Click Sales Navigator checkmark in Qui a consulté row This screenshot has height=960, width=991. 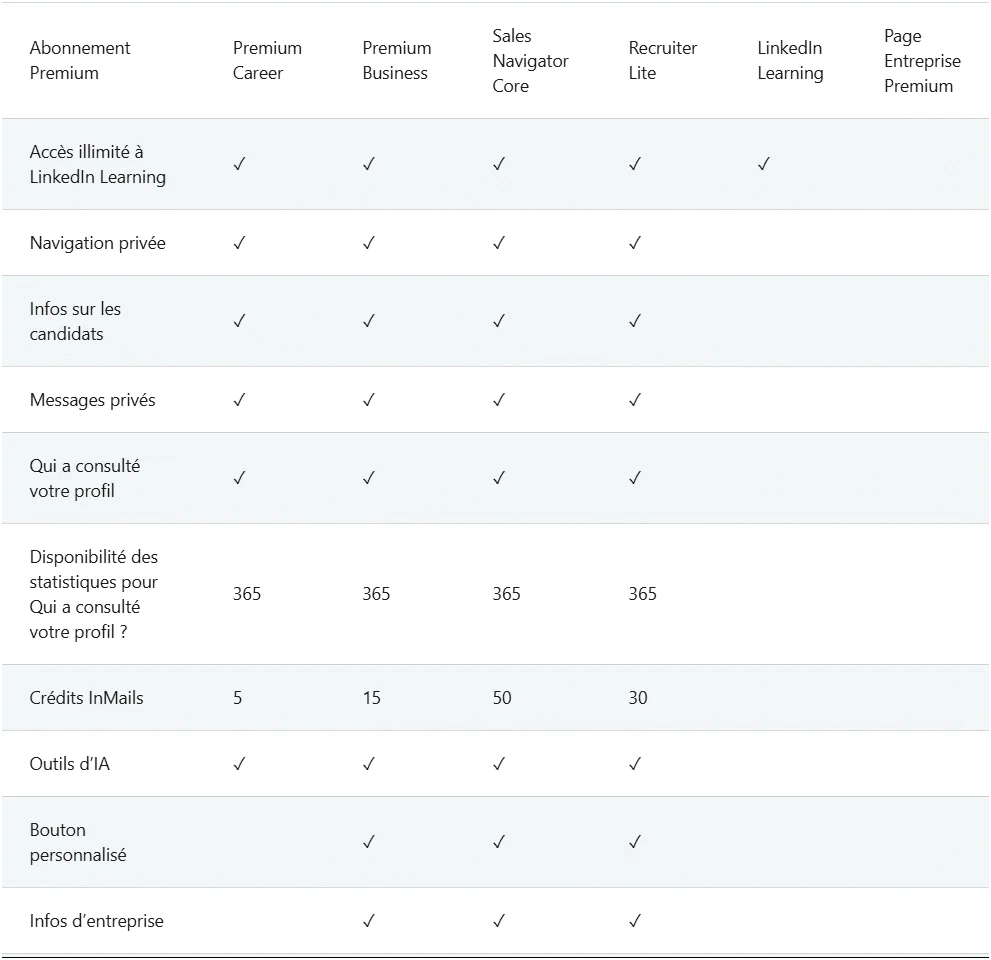coord(499,478)
